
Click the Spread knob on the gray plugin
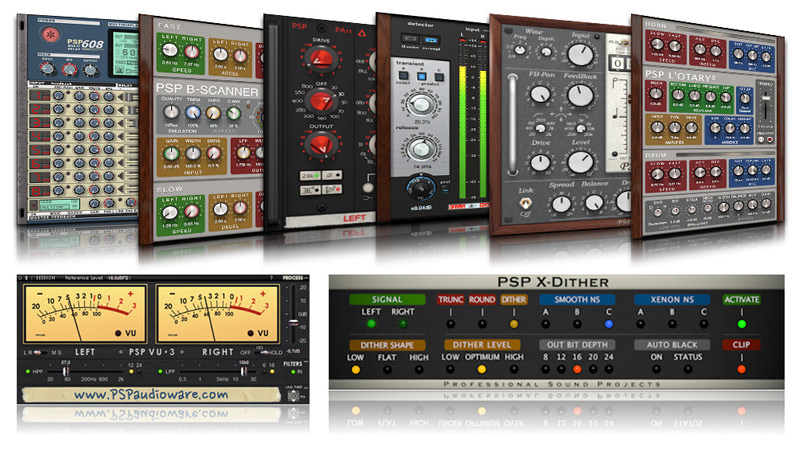pyautogui.click(x=562, y=203)
